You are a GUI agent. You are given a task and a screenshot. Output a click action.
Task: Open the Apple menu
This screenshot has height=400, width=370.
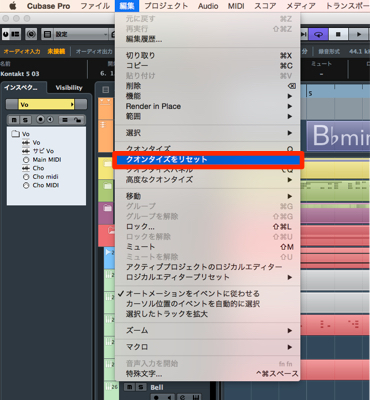[13, 6]
